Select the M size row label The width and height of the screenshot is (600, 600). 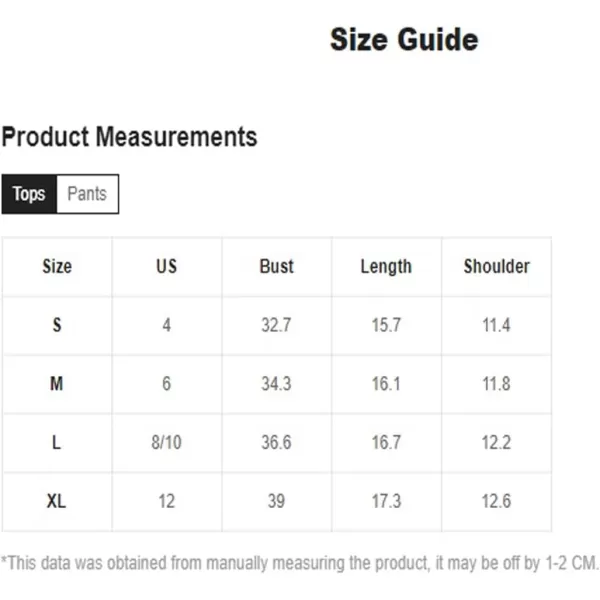click(57, 384)
